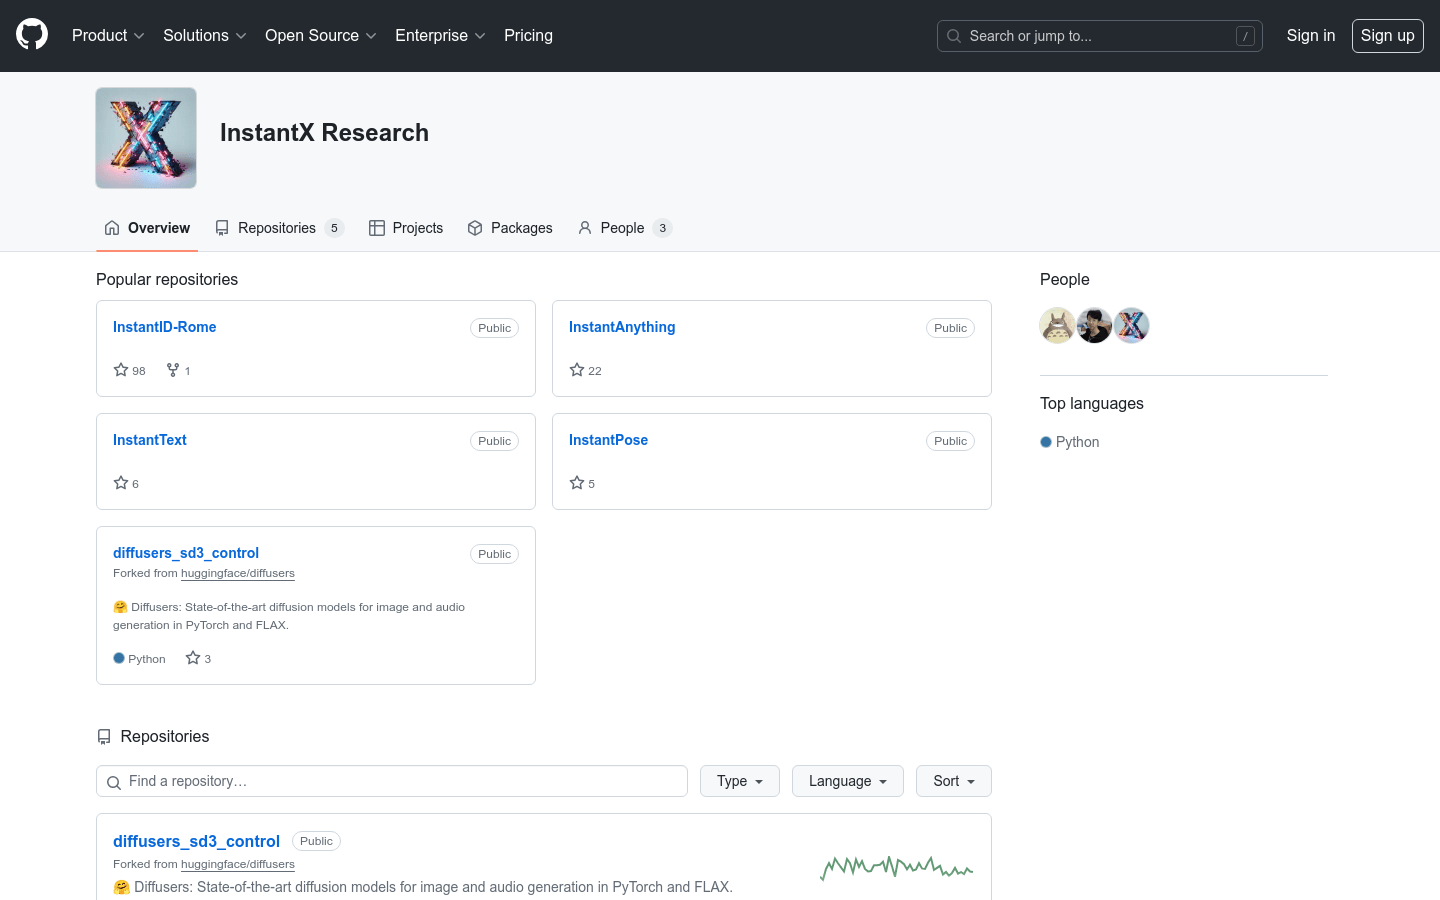Expand the Enterprise menu
This screenshot has height=900, width=1440.
[x=440, y=36]
